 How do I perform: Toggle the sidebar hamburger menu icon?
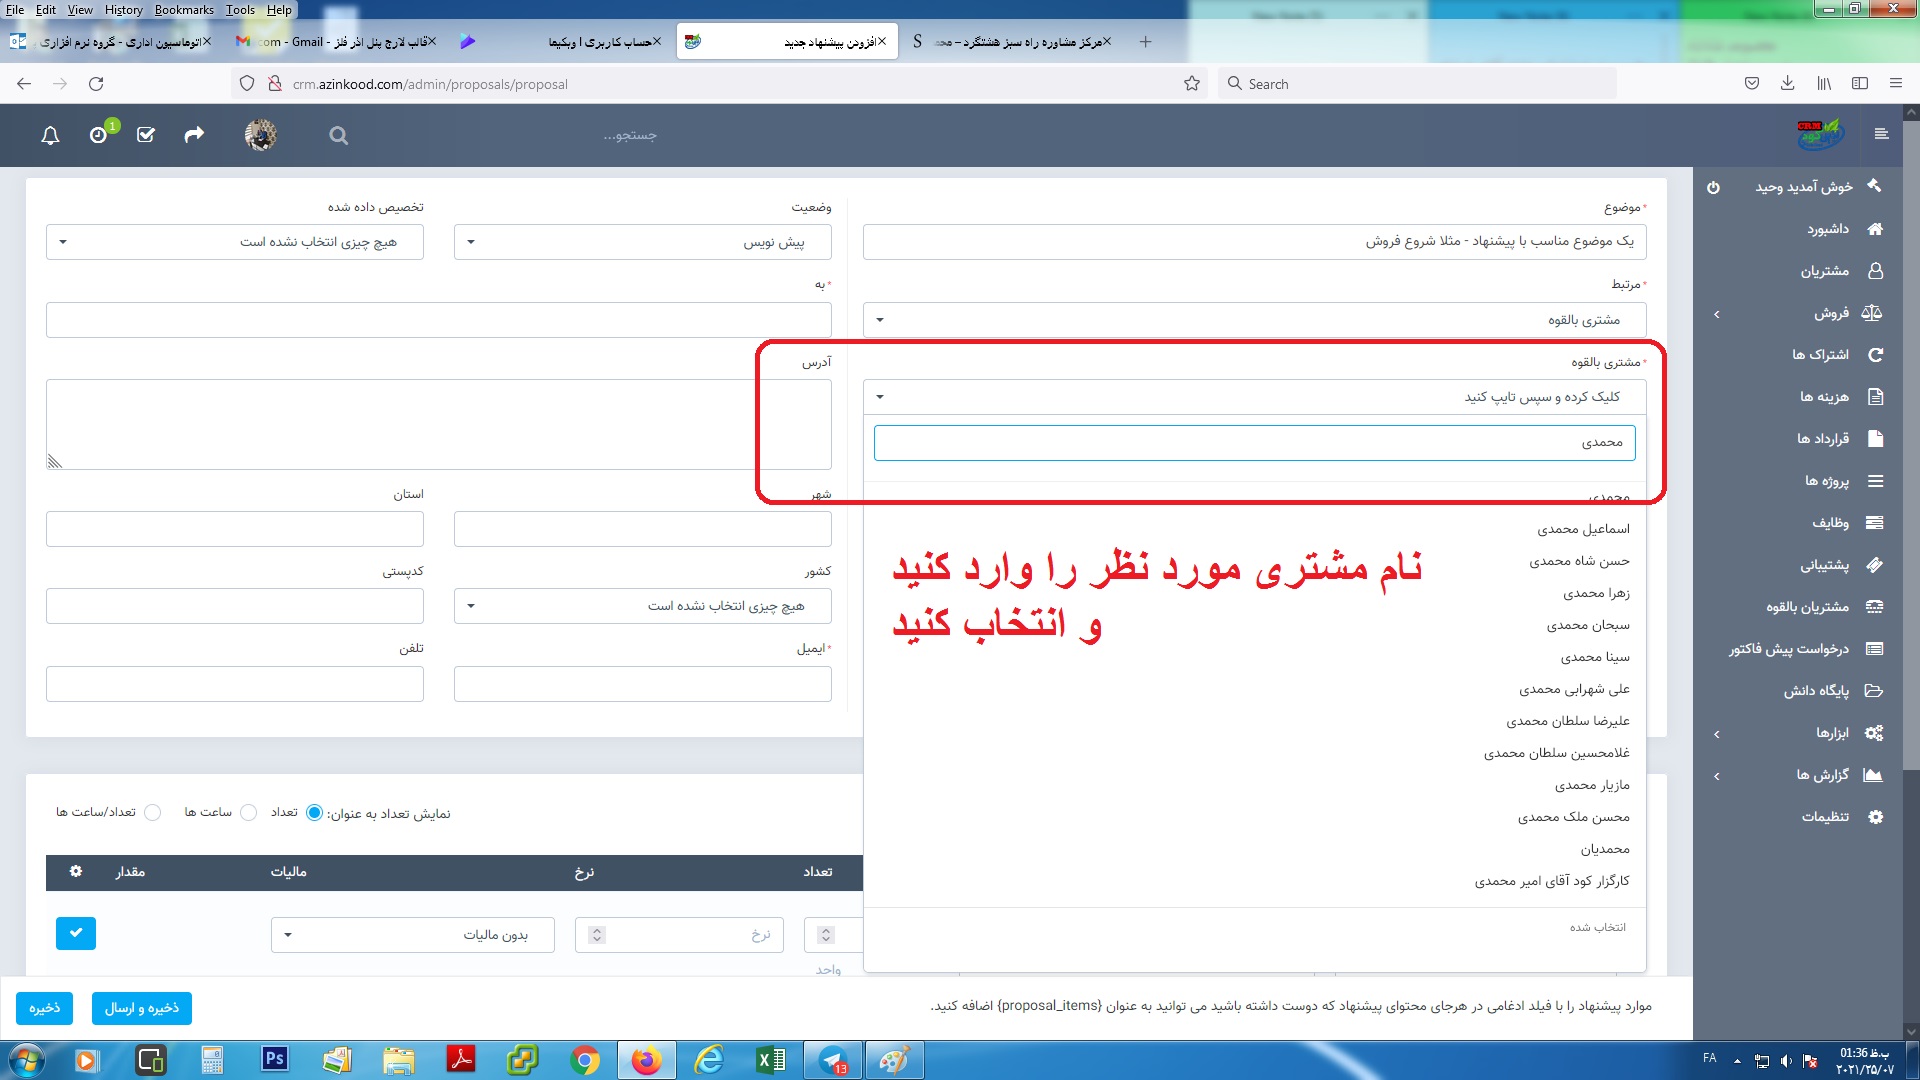point(1881,134)
